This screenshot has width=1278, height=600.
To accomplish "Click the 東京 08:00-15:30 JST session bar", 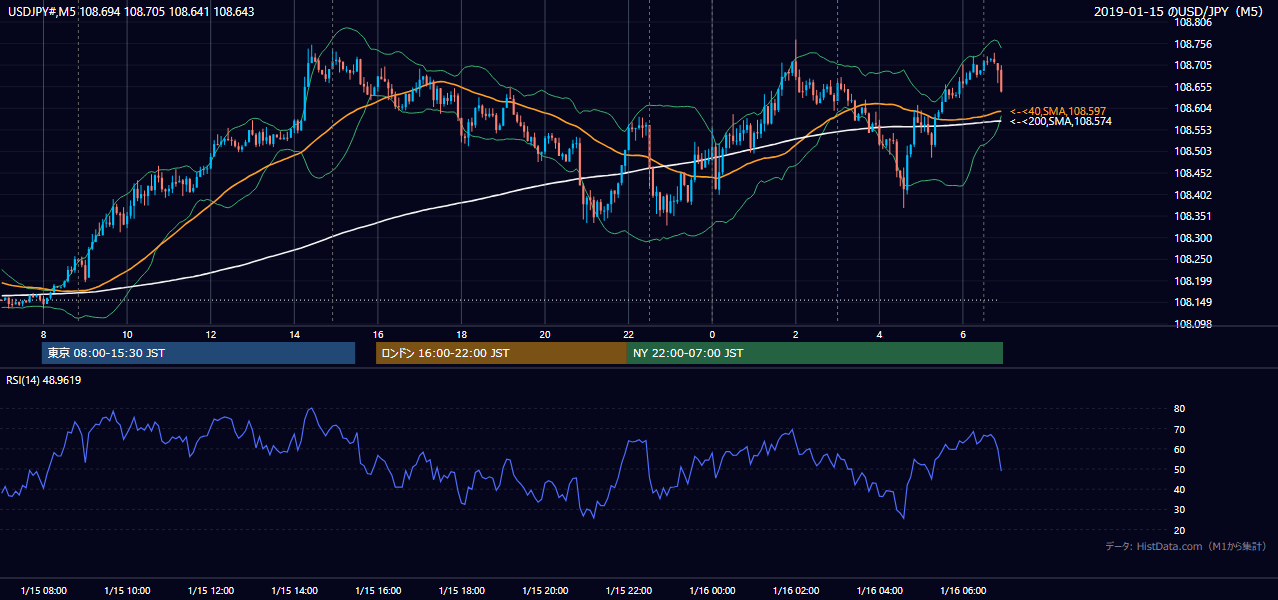I will [198, 353].
